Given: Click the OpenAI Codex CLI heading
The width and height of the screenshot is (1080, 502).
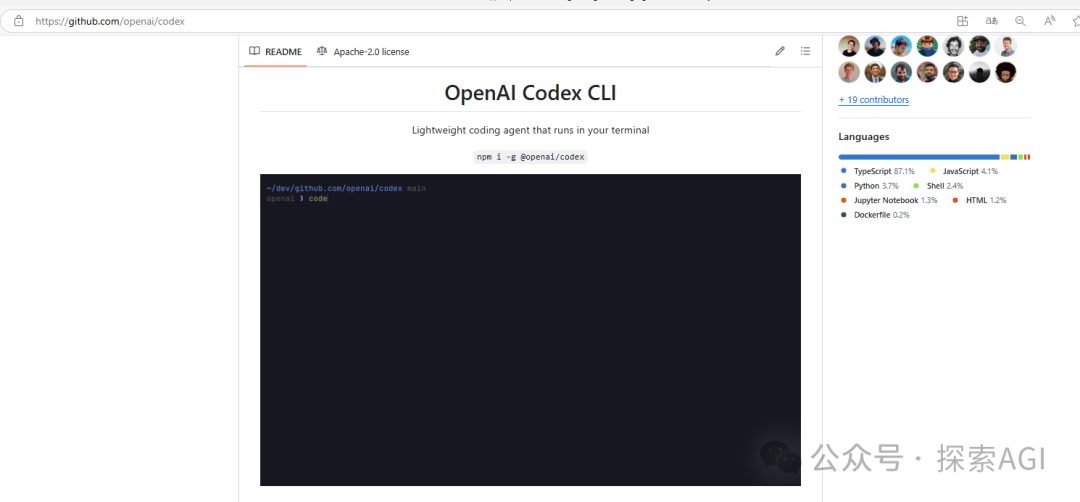Looking at the screenshot, I should (x=530, y=92).
